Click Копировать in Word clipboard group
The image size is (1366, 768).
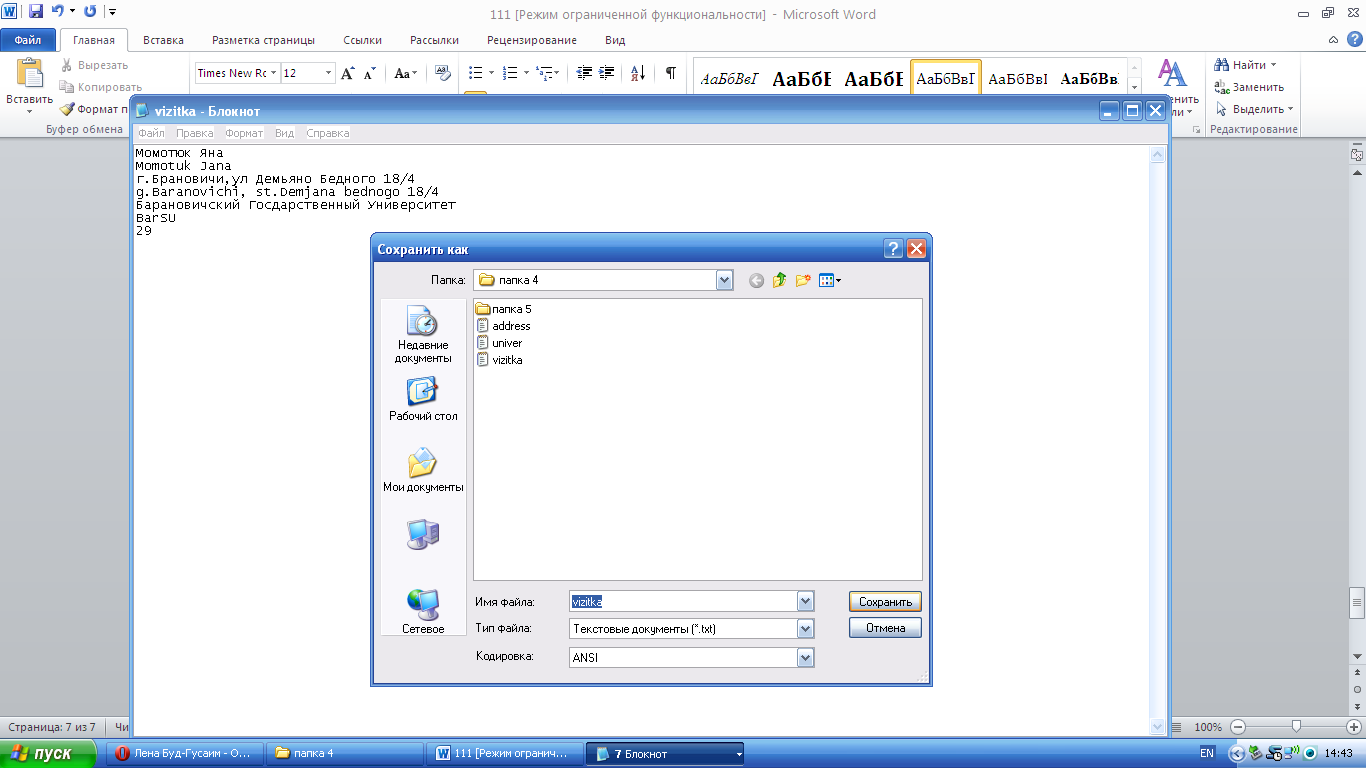[102, 87]
